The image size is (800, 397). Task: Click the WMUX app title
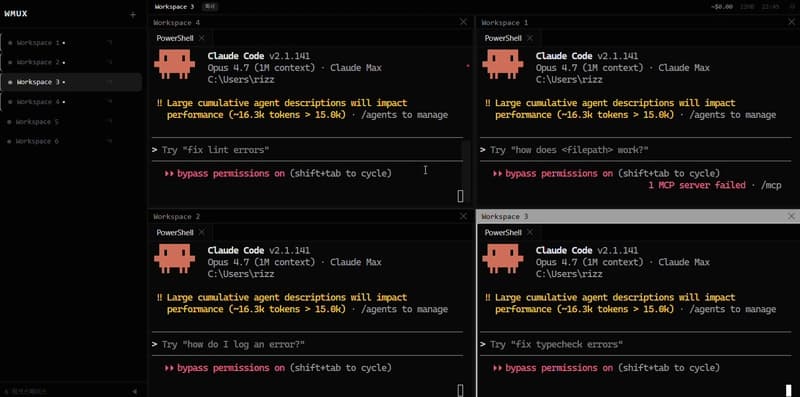click(16, 14)
